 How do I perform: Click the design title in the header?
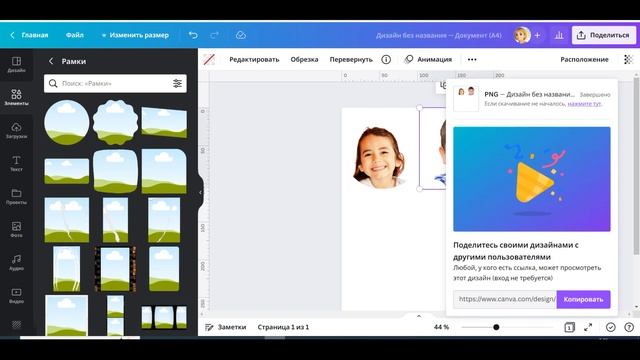(x=438, y=36)
